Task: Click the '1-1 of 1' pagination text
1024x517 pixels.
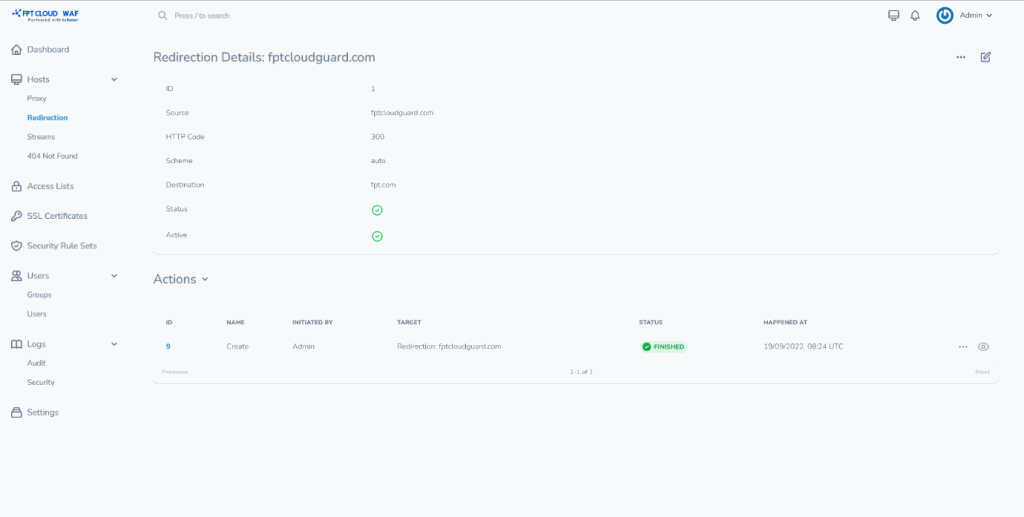Action: tap(581, 372)
